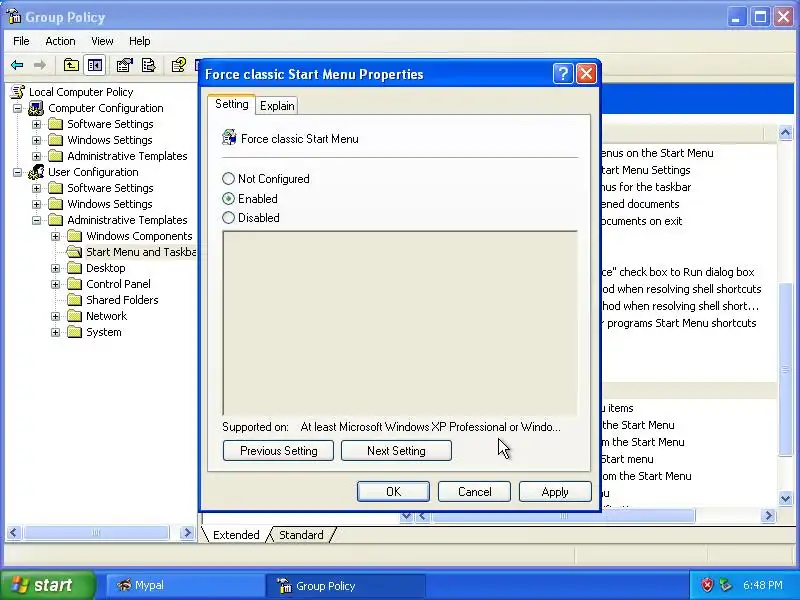
Task: Click the Group Policy title bar icon
Action: (x=14, y=17)
